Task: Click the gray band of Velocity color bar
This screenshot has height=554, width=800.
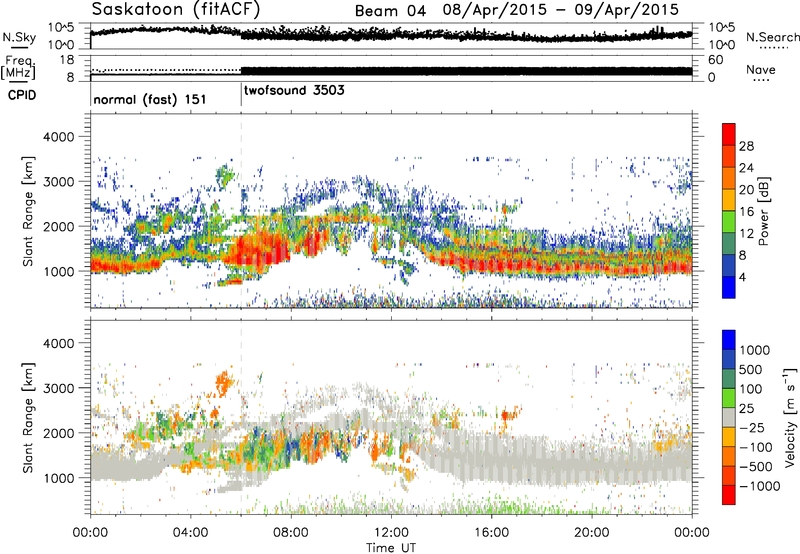Action: point(729,417)
